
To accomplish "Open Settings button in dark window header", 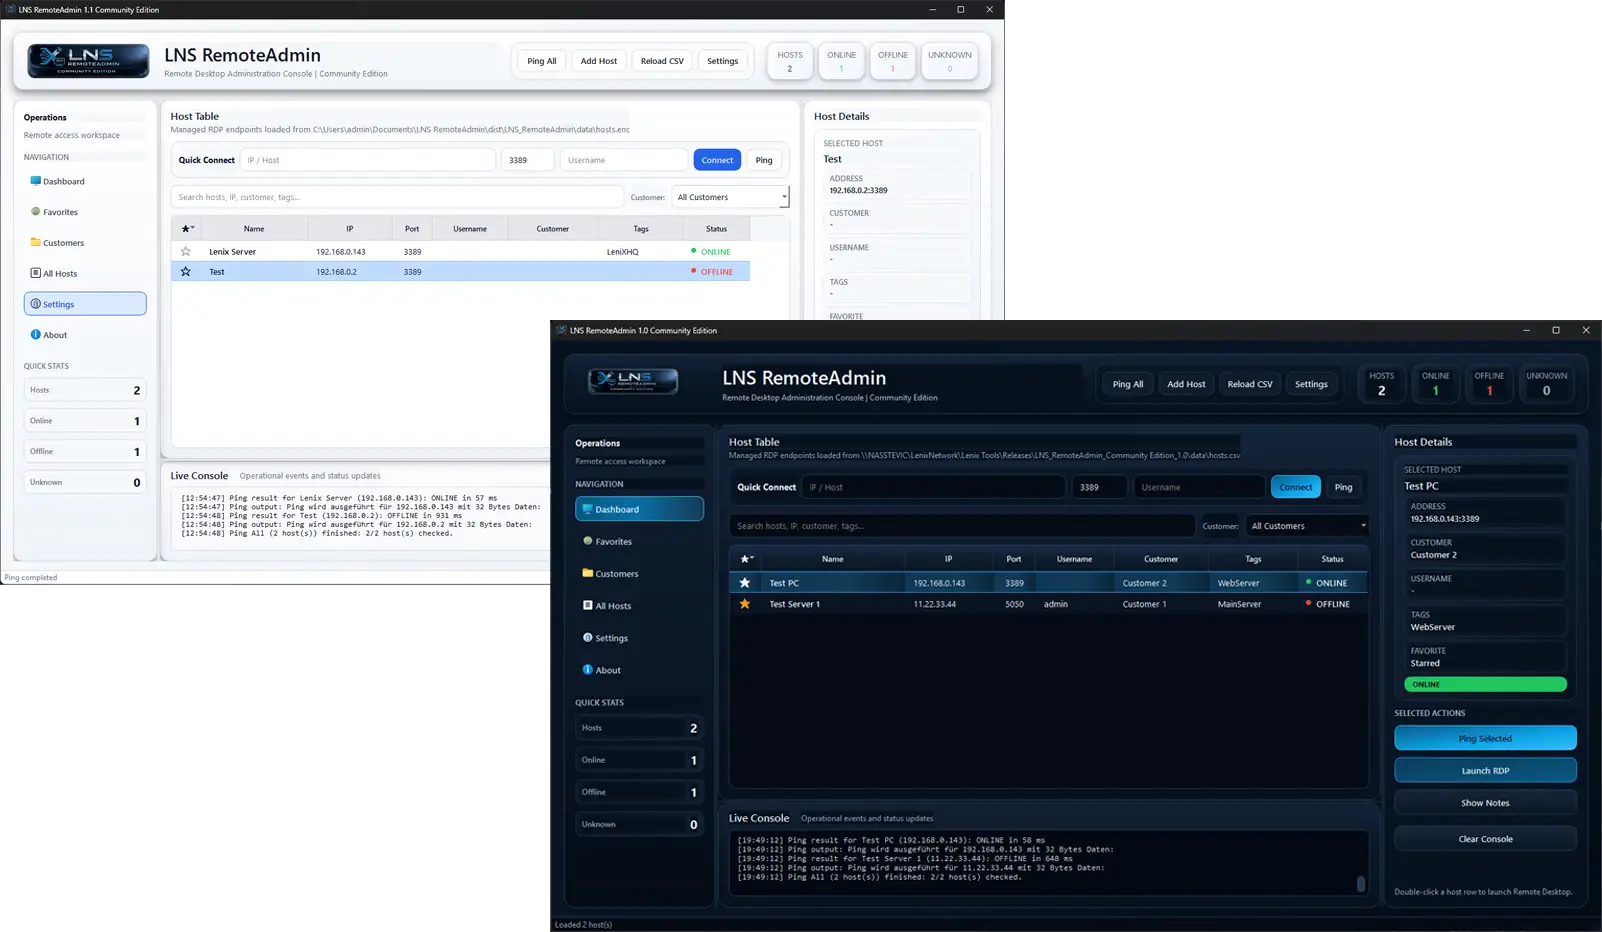I will pos(1311,384).
